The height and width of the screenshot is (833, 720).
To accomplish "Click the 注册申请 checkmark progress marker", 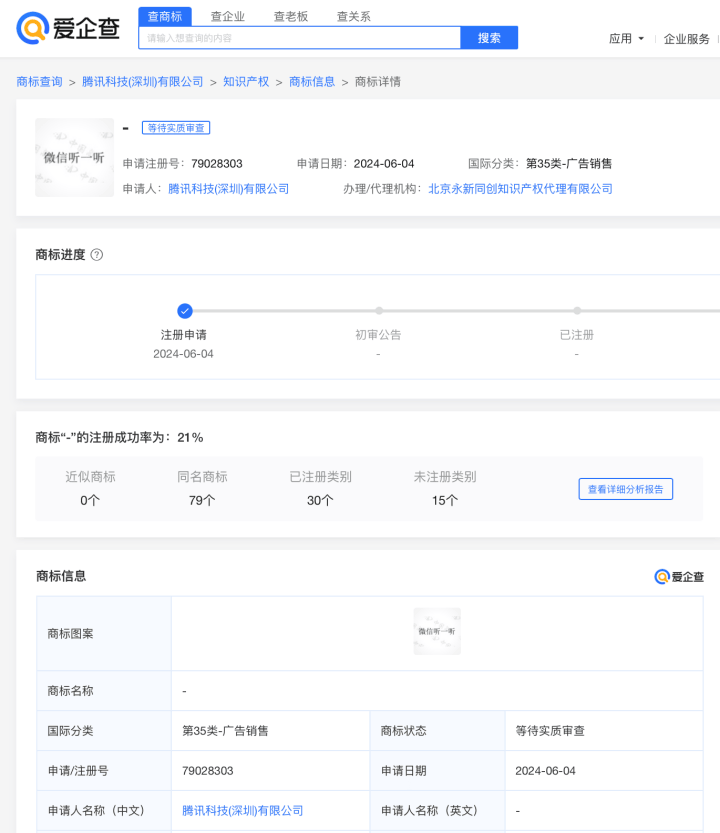I will coord(184,311).
